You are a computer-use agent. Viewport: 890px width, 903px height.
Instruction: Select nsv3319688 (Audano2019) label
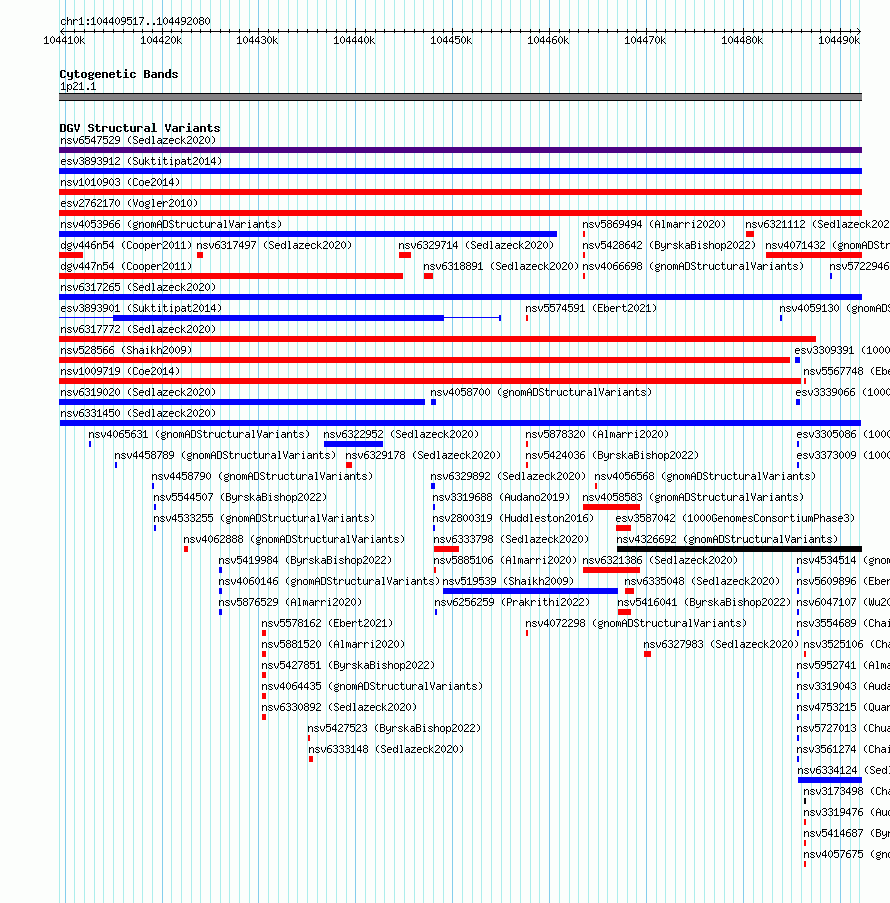coord(501,498)
